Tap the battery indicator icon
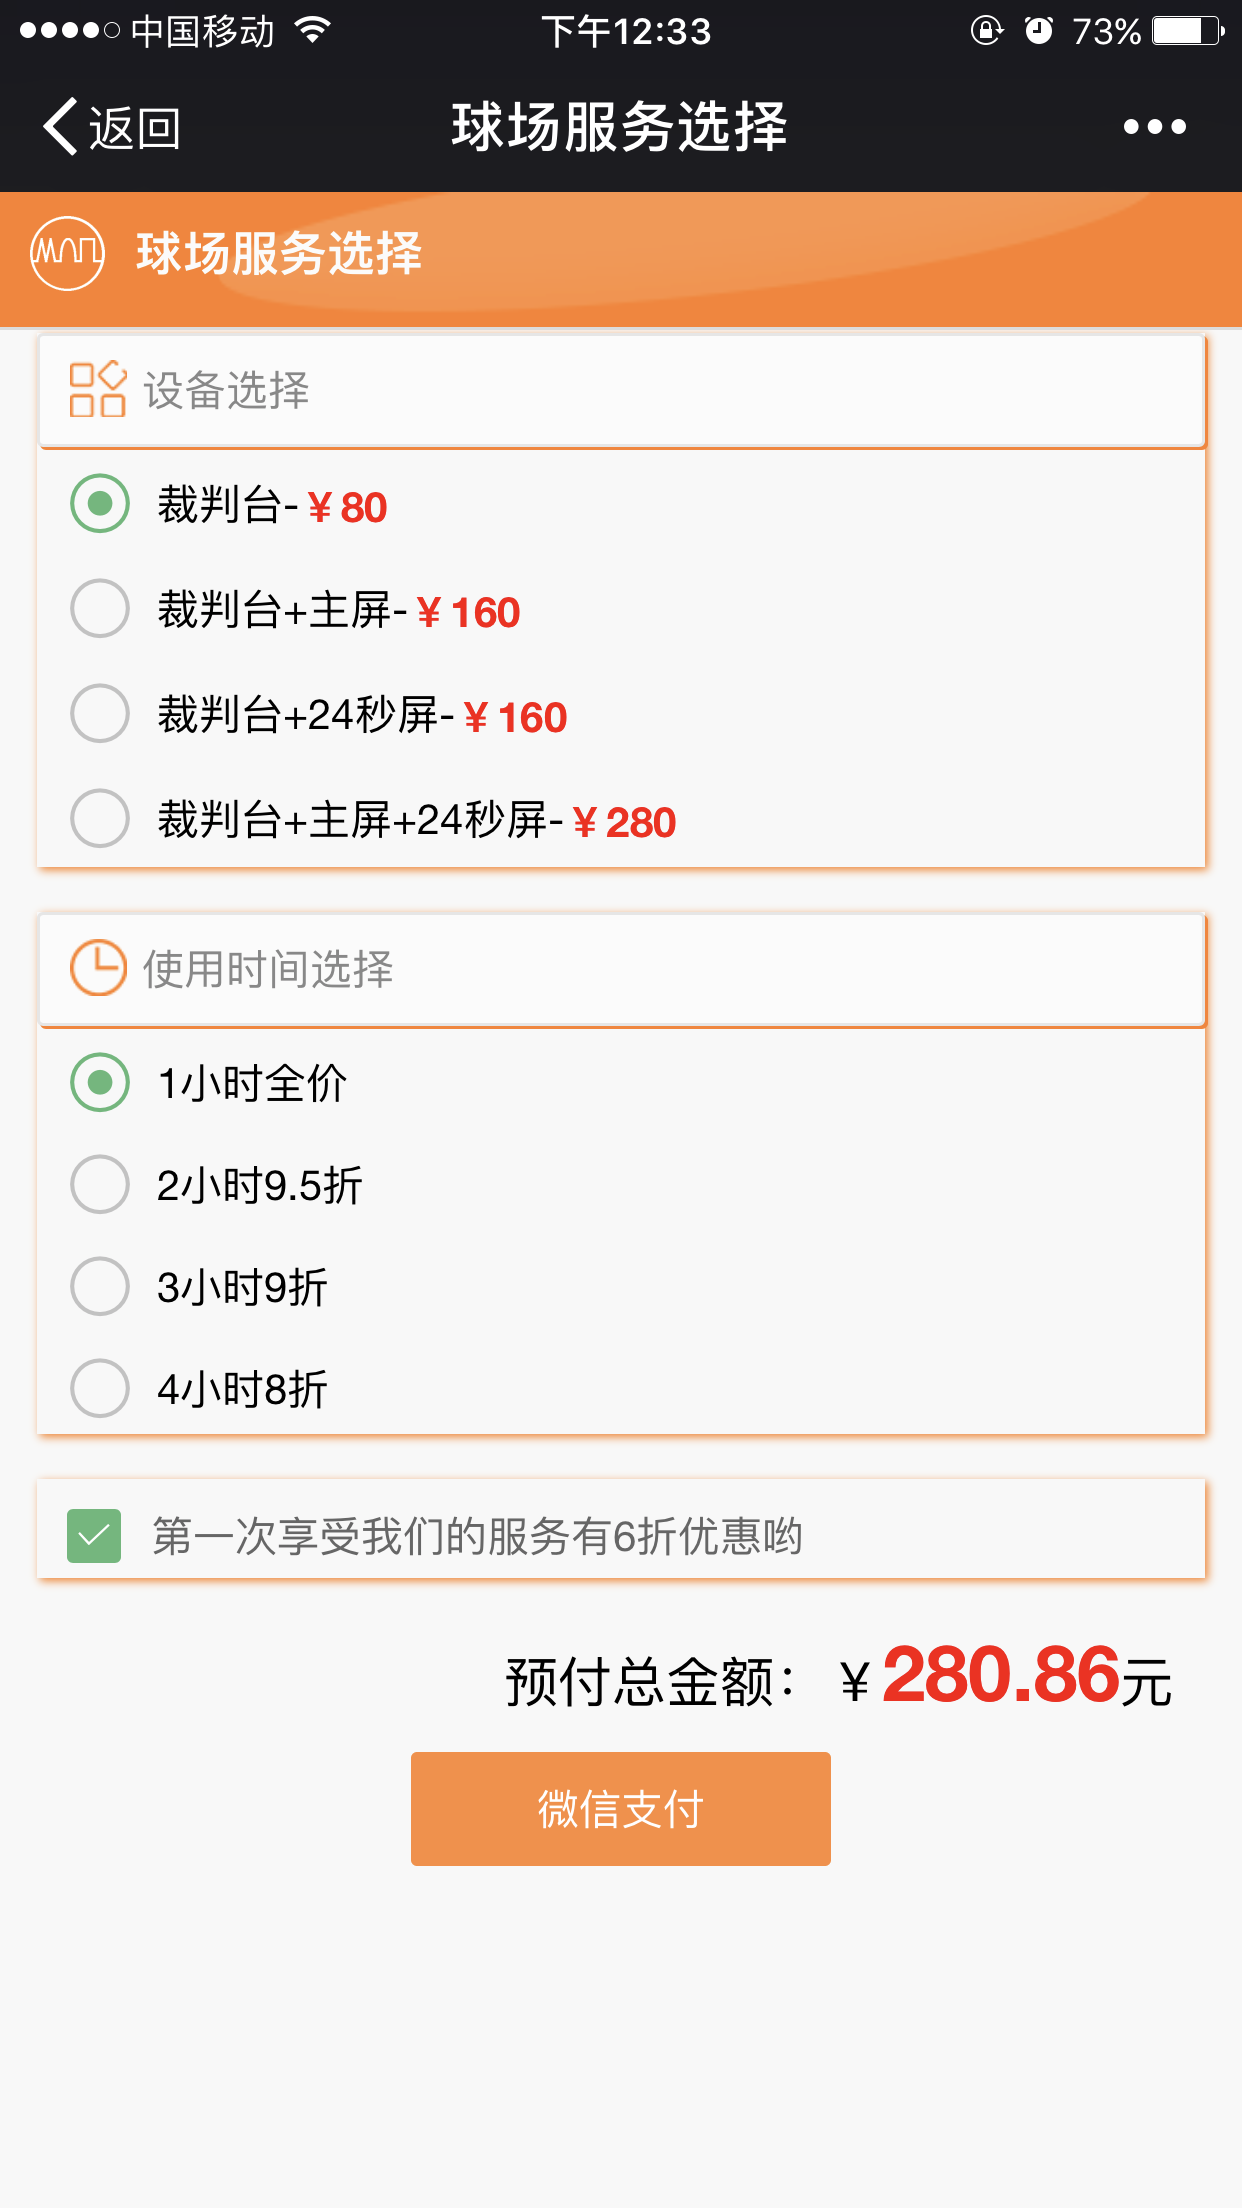 pyautogui.click(x=1187, y=31)
